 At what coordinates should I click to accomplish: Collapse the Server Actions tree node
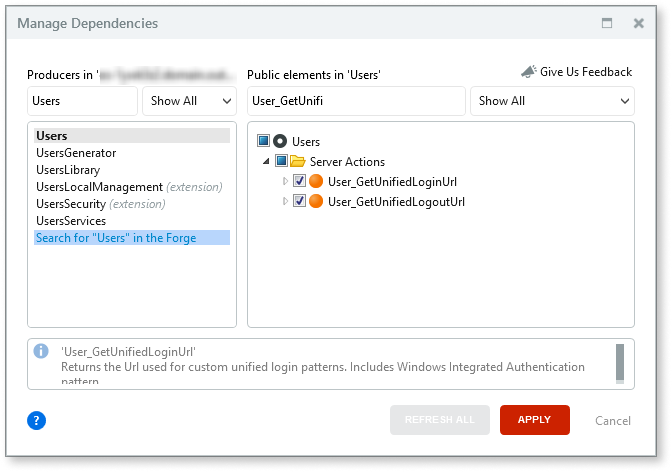click(266, 161)
